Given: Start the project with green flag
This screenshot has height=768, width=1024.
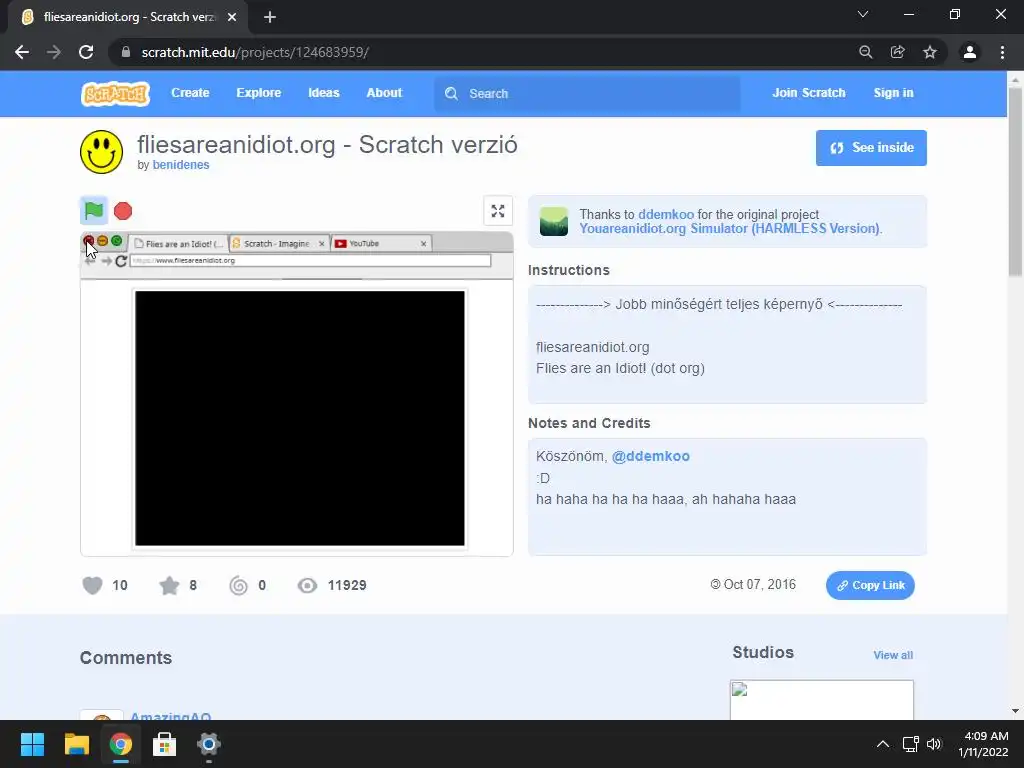Looking at the screenshot, I should [x=94, y=210].
